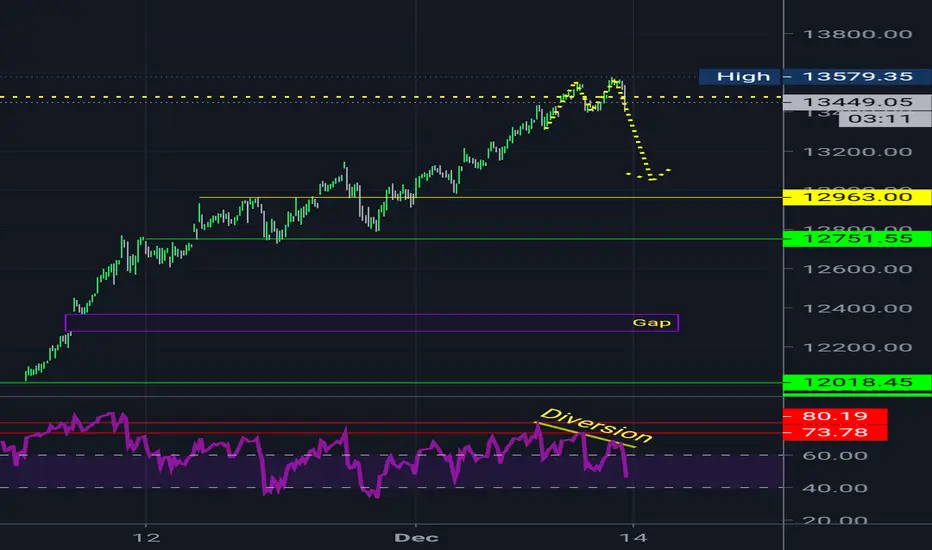Select the green 12018.45 price label

pyautogui.click(x=857, y=382)
